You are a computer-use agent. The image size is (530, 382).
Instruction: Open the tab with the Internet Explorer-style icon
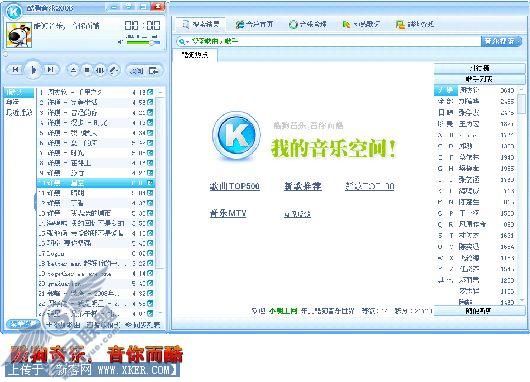(254, 24)
